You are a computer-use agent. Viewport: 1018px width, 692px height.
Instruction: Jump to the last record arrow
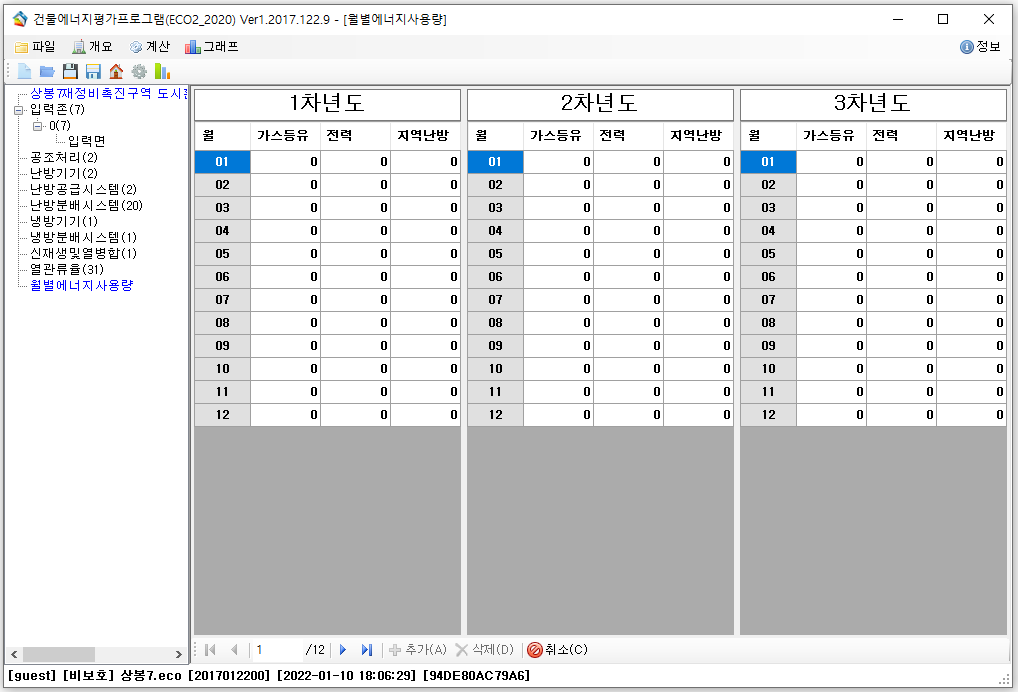pos(367,650)
